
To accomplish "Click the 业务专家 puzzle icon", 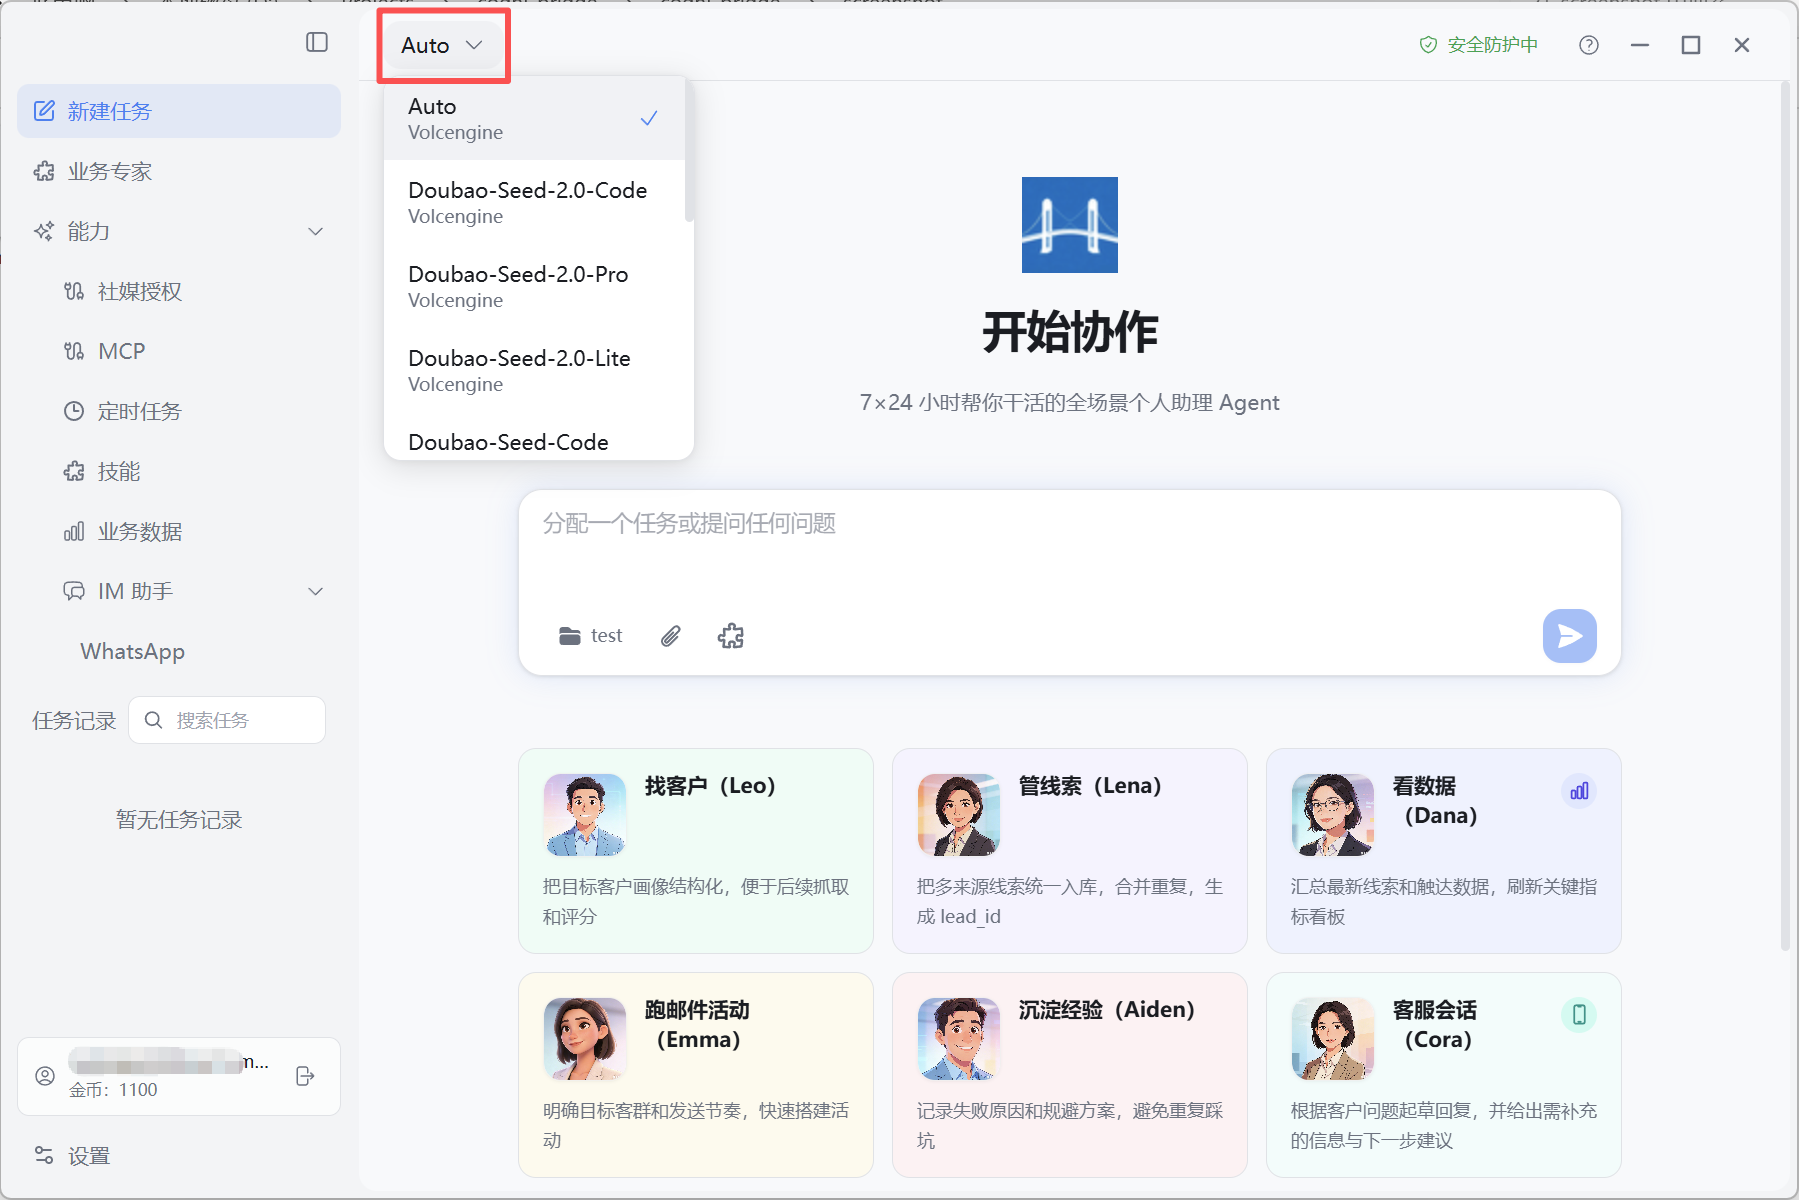I will 44,171.
